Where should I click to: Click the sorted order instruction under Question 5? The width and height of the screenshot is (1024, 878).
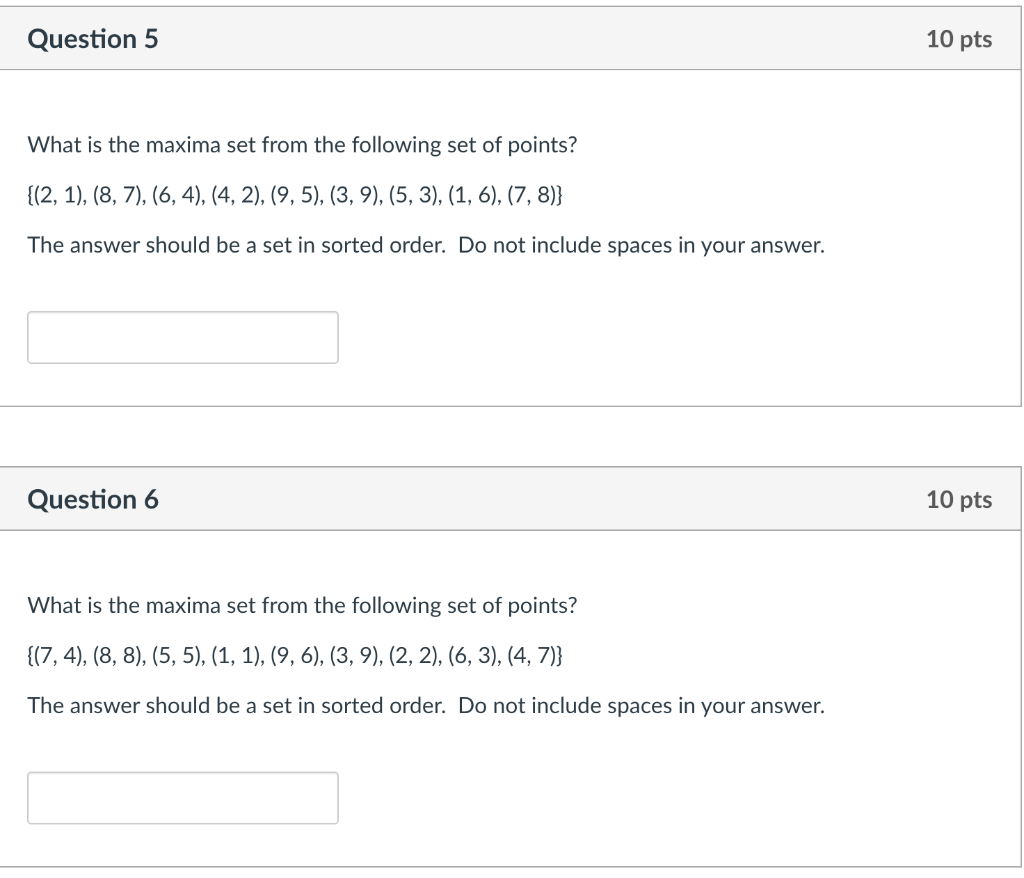coord(426,245)
